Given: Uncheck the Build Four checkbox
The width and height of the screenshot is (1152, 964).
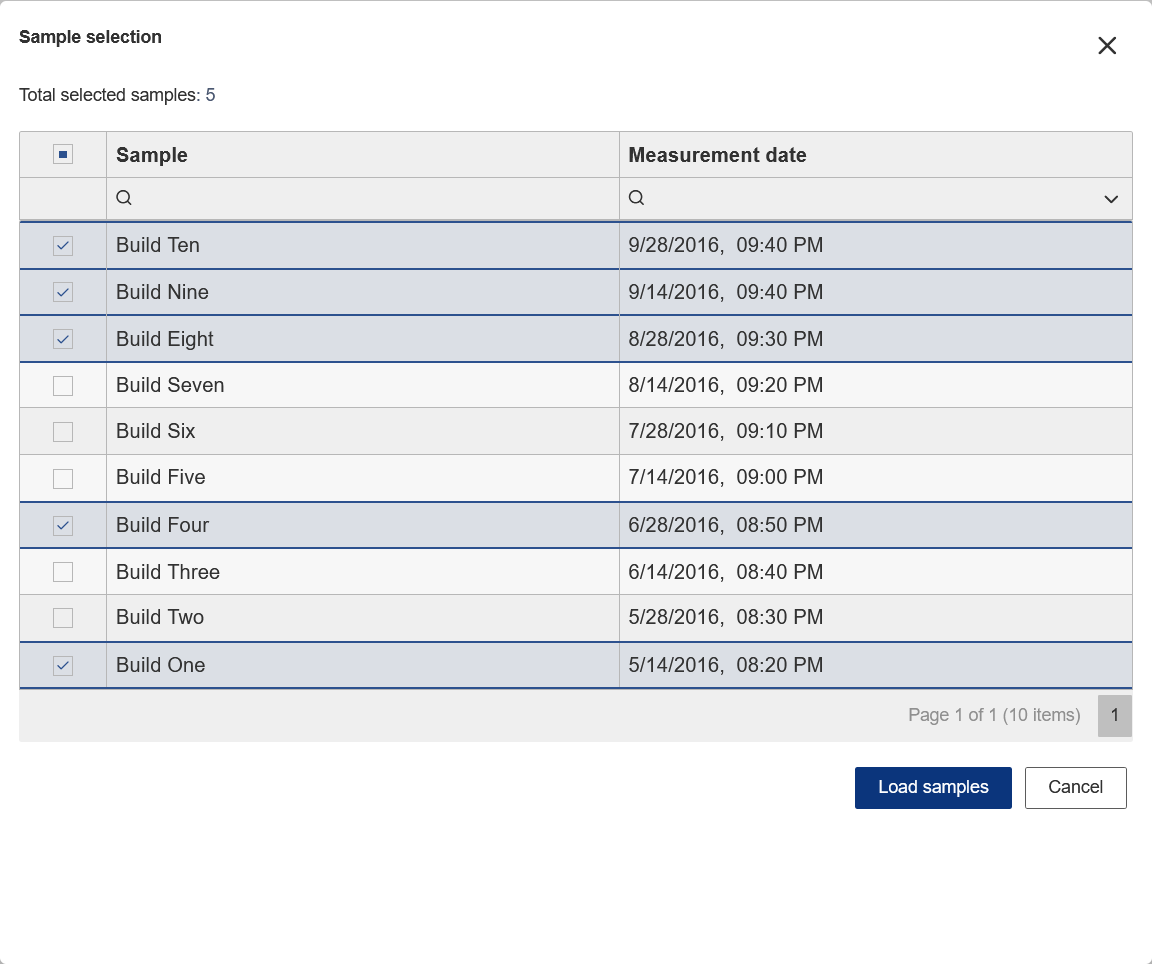Looking at the screenshot, I should pyautogui.click(x=63, y=525).
